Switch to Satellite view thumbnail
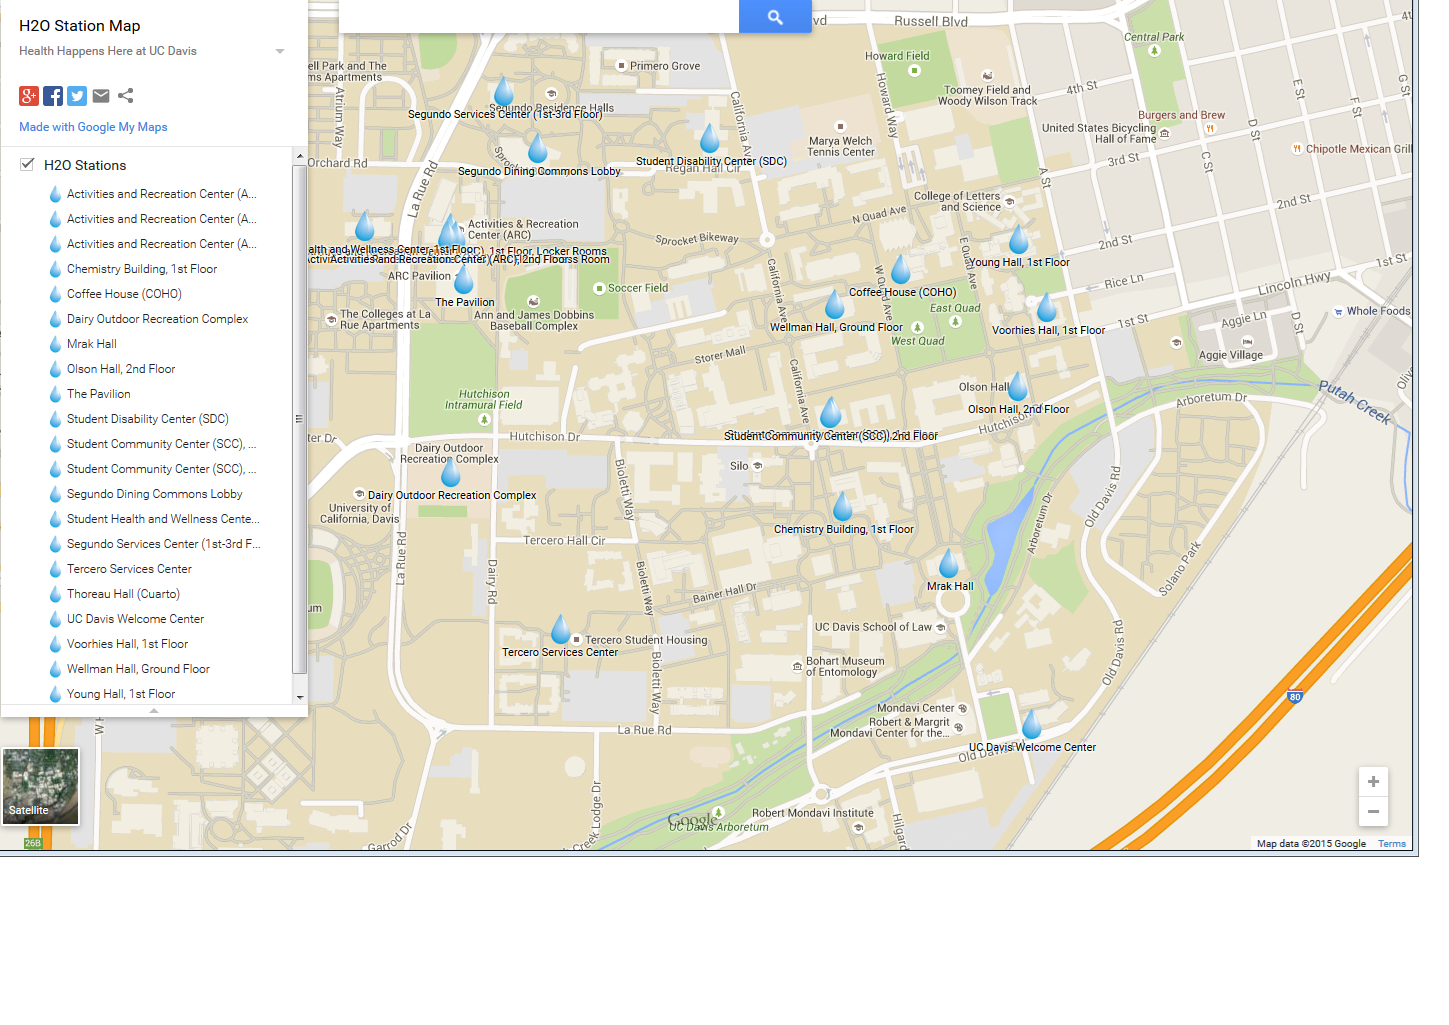Viewport: 1449px width, 1025px height. pyautogui.click(x=41, y=786)
